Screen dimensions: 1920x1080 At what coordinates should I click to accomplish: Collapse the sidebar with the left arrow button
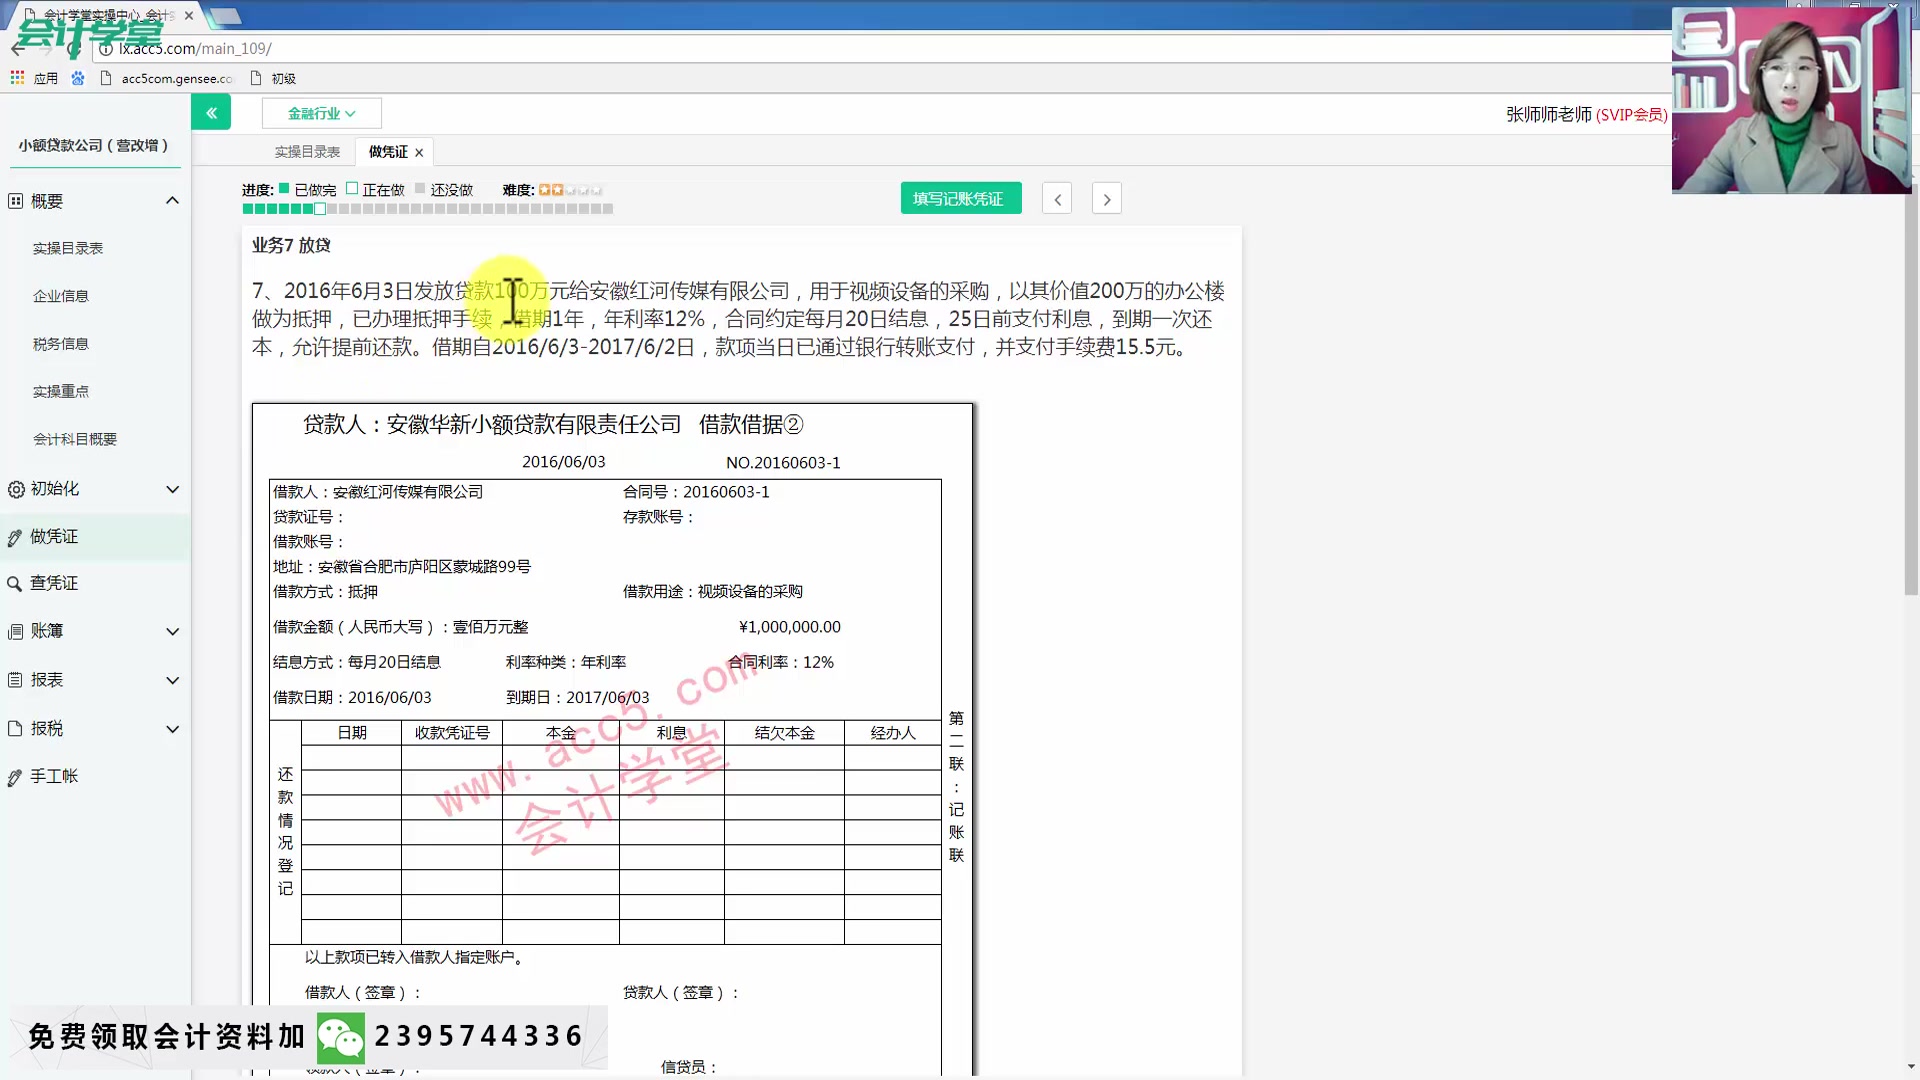[211, 112]
